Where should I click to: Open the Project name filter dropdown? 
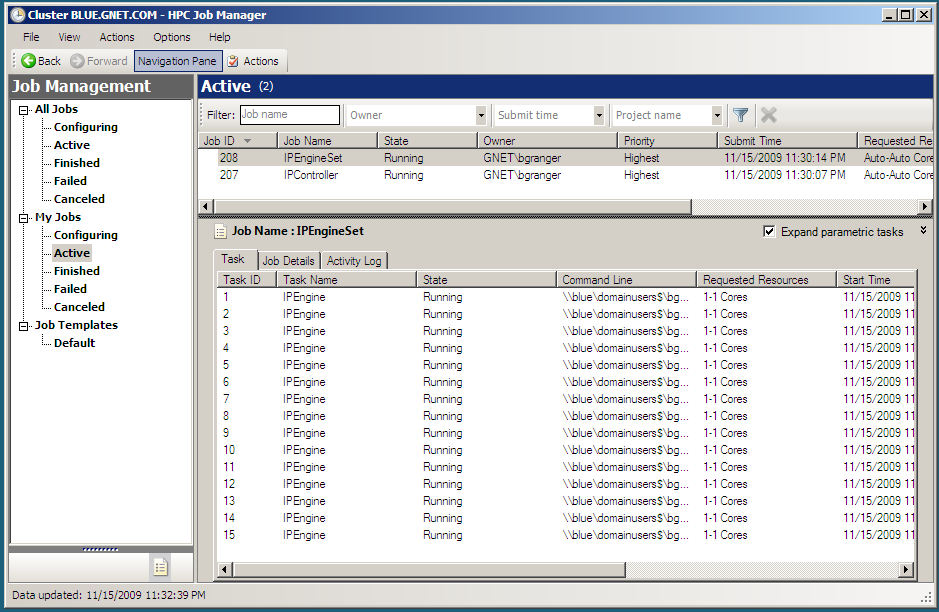[716, 116]
